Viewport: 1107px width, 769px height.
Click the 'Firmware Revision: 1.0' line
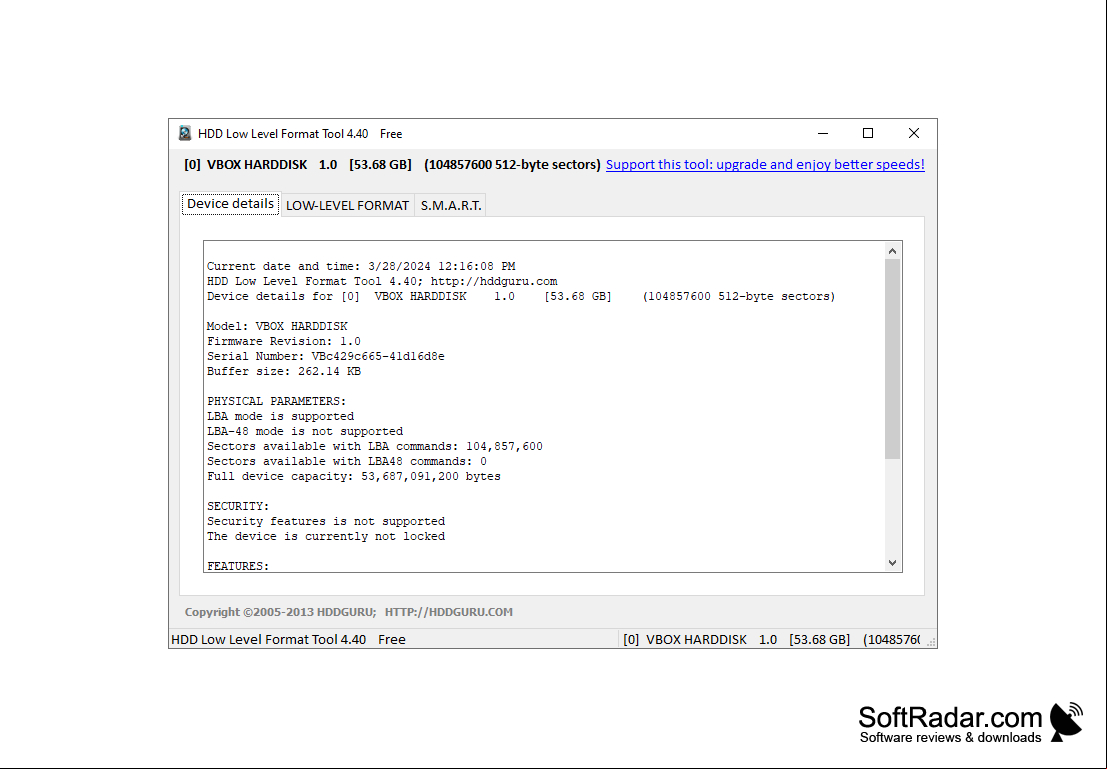284,342
